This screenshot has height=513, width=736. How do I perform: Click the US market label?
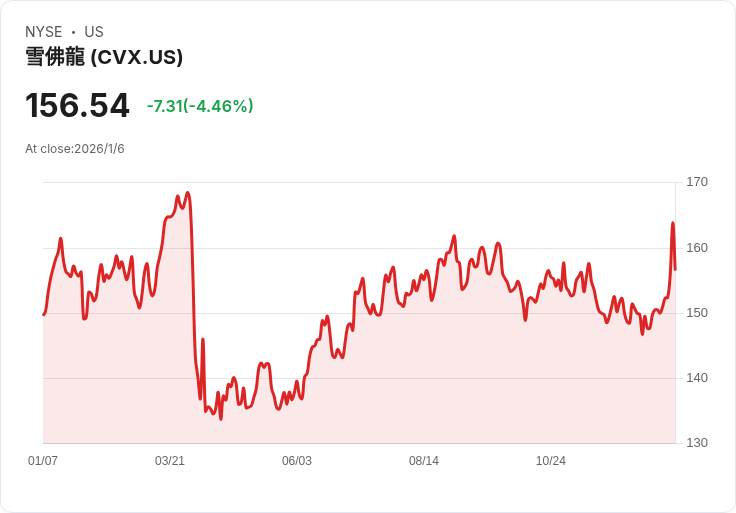click(94, 32)
